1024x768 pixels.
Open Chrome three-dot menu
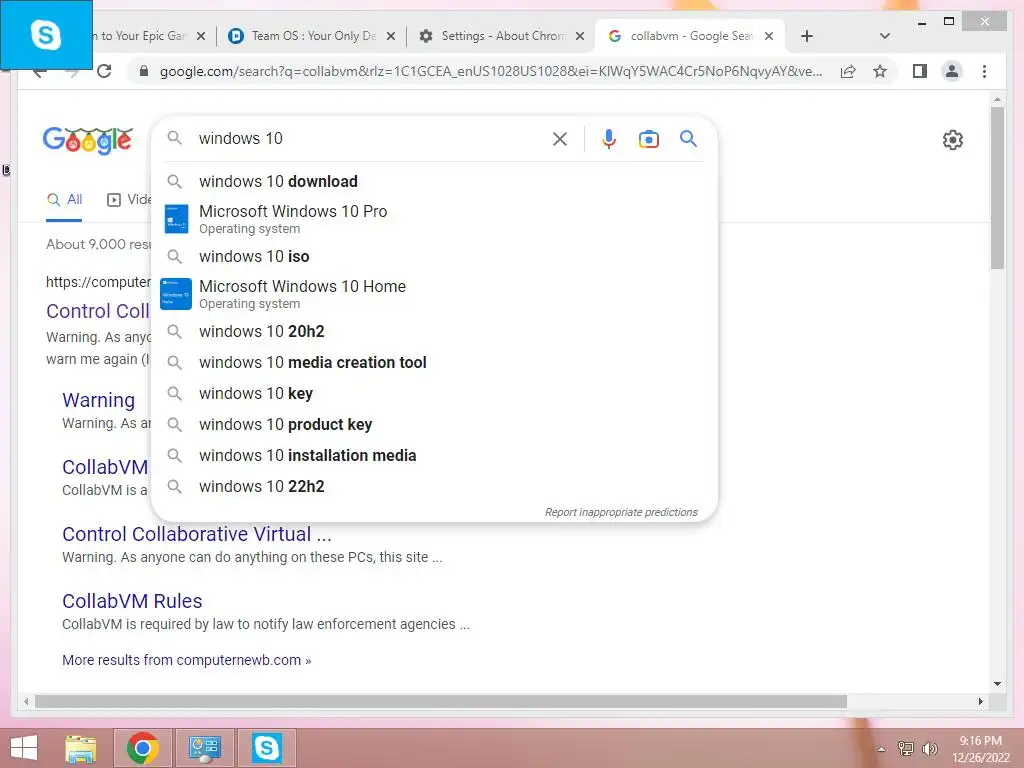pyautogui.click(x=984, y=71)
